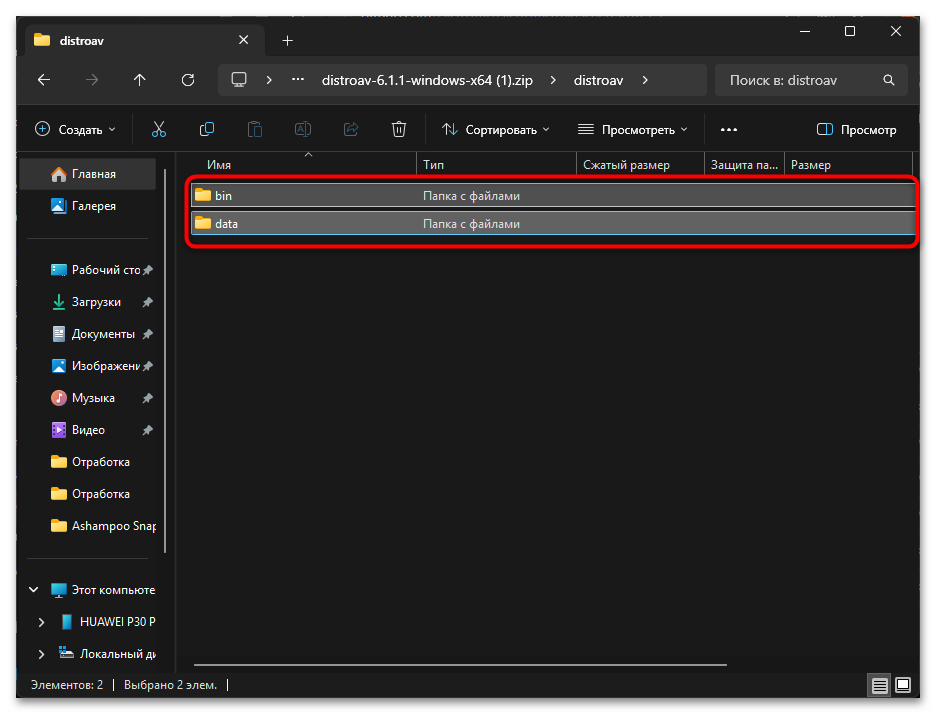This screenshot has height=714, width=936.
Task: Click the Copy icon in toolbar
Action: point(207,129)
